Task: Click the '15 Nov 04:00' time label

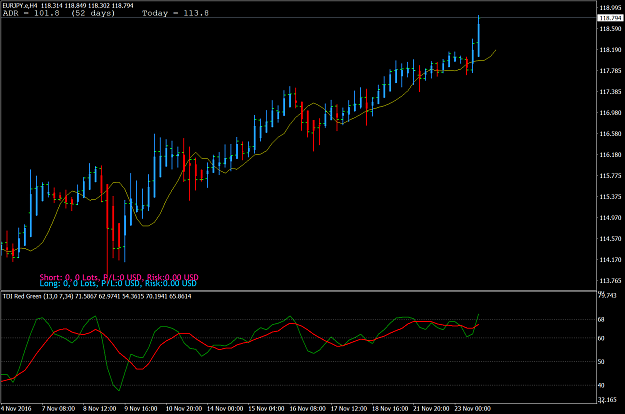Action: [266, 409]
